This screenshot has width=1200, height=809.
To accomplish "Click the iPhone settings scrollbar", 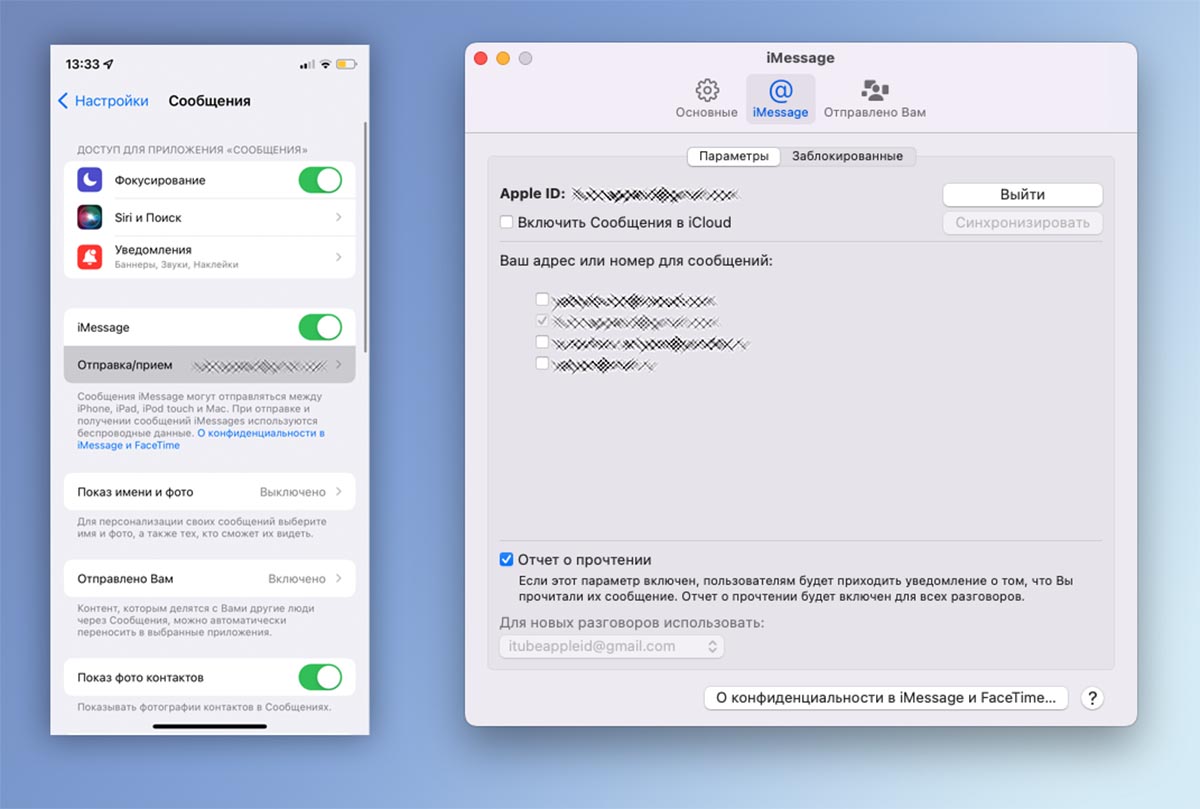I will [366, 236].
